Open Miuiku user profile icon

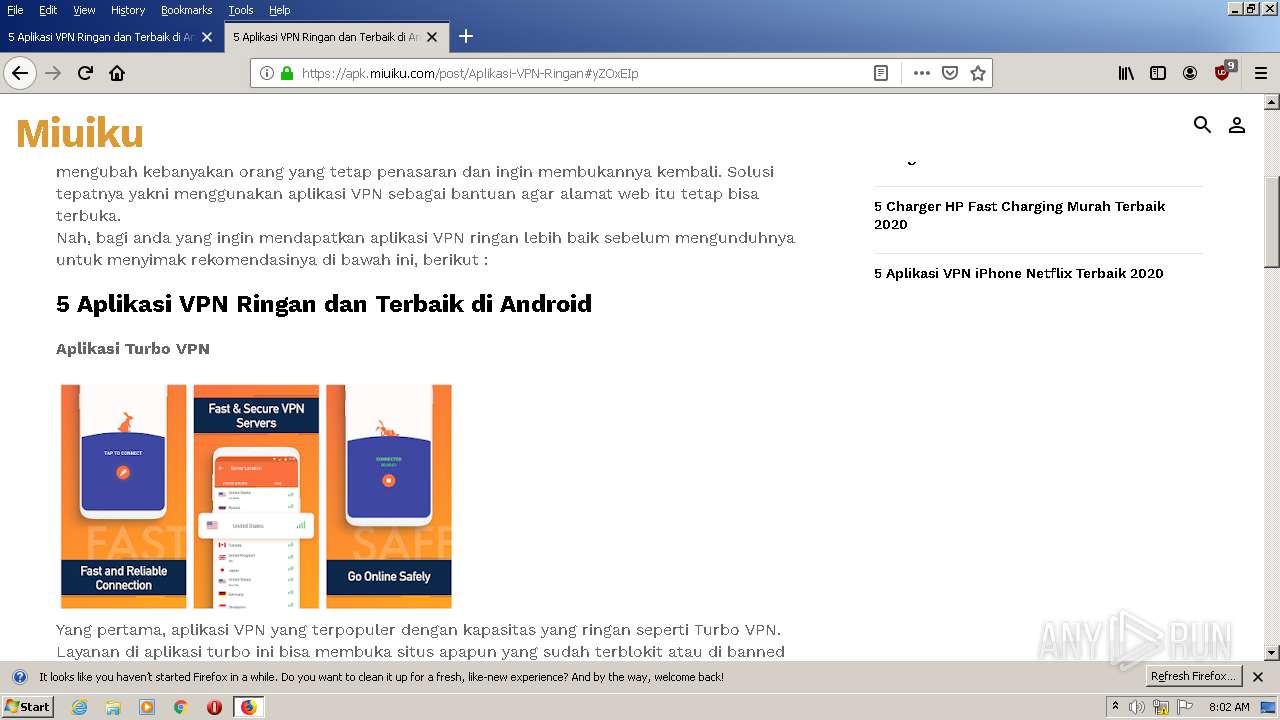tap(1237, 125)
